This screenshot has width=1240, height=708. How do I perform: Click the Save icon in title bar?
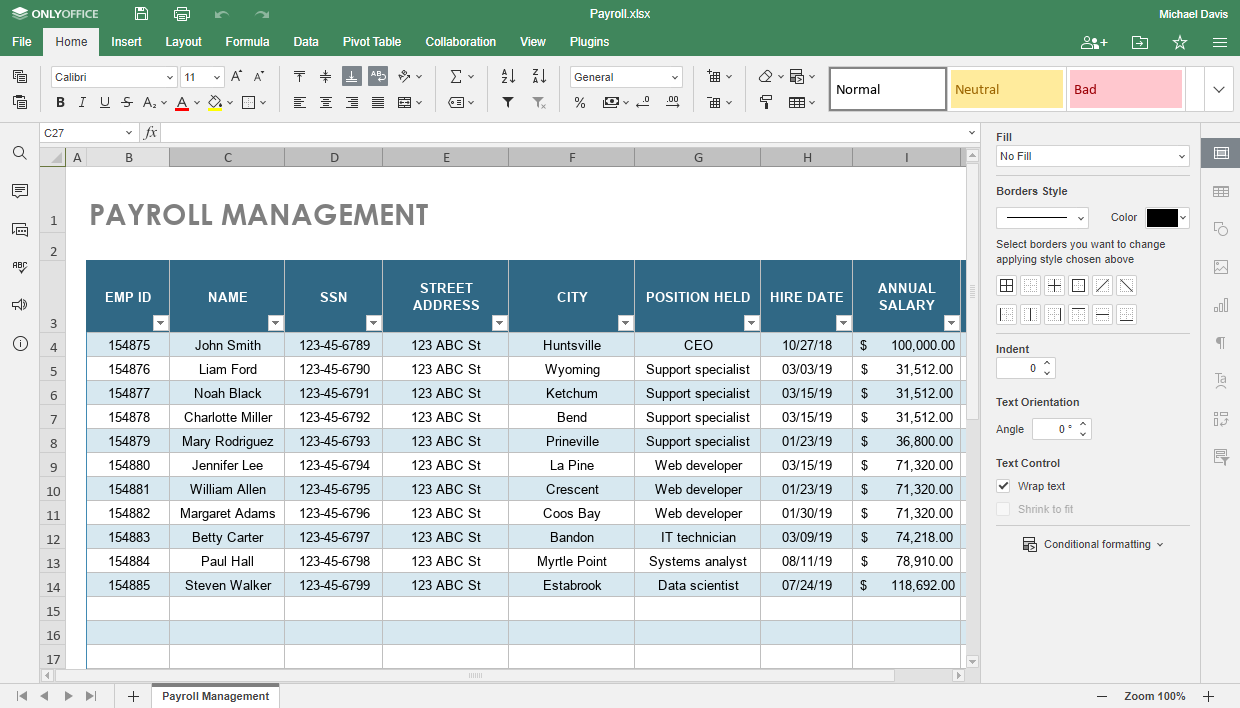[x=141, y=14]
